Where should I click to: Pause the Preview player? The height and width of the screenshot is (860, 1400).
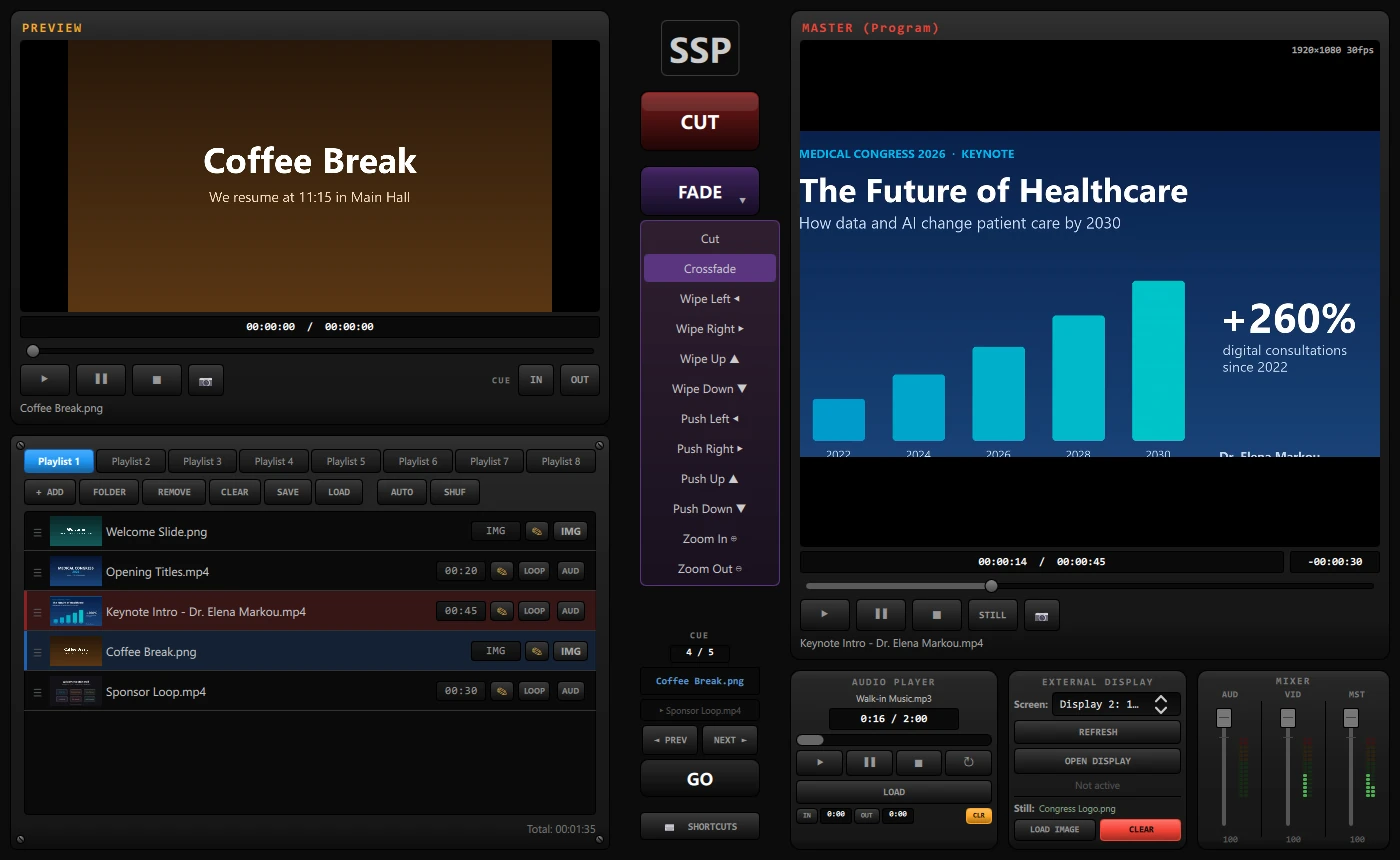coord(101,380)
